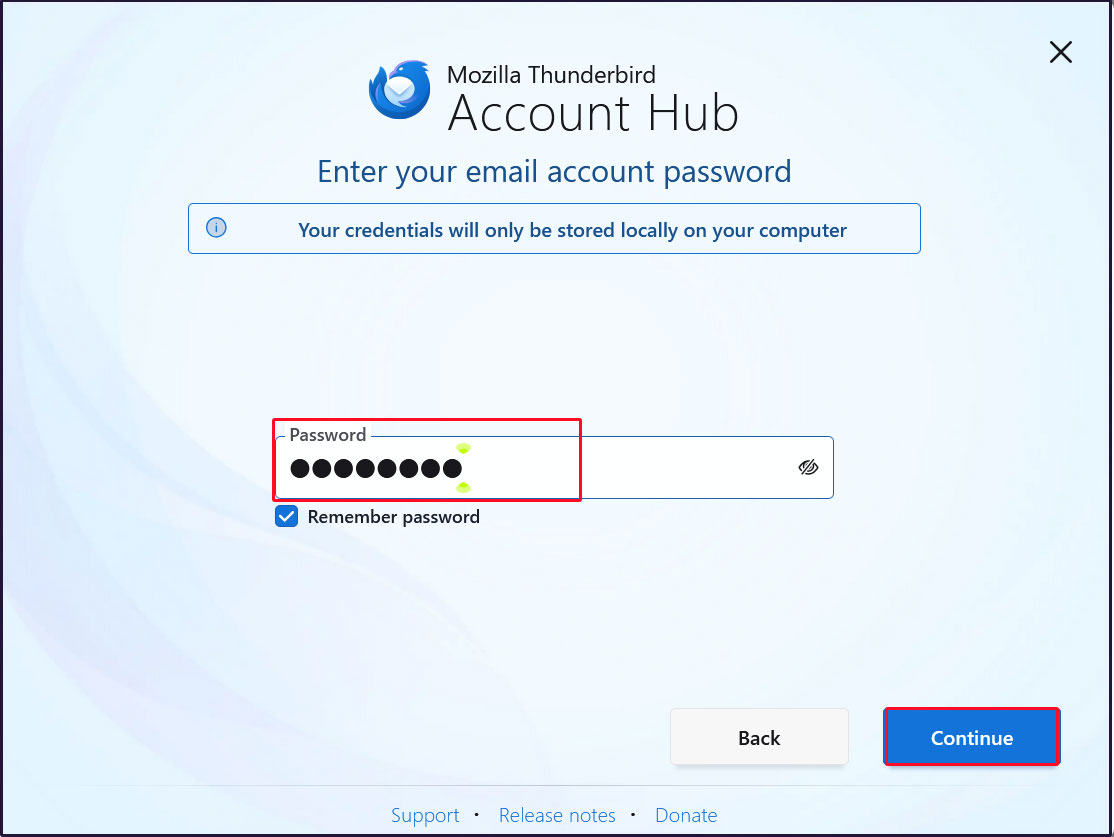Open the Support link
This screenshot has width=1114, height=837.
(425, 815)
